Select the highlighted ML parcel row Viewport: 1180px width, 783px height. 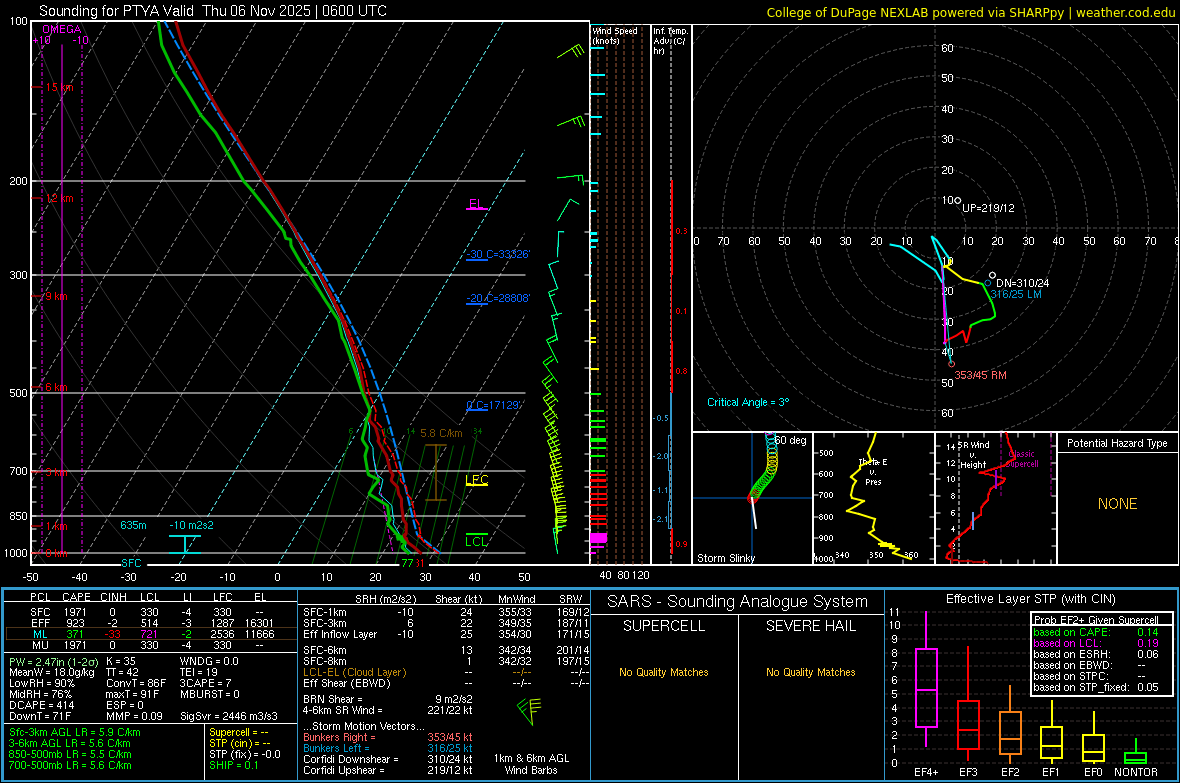click(x=150, y=634)
